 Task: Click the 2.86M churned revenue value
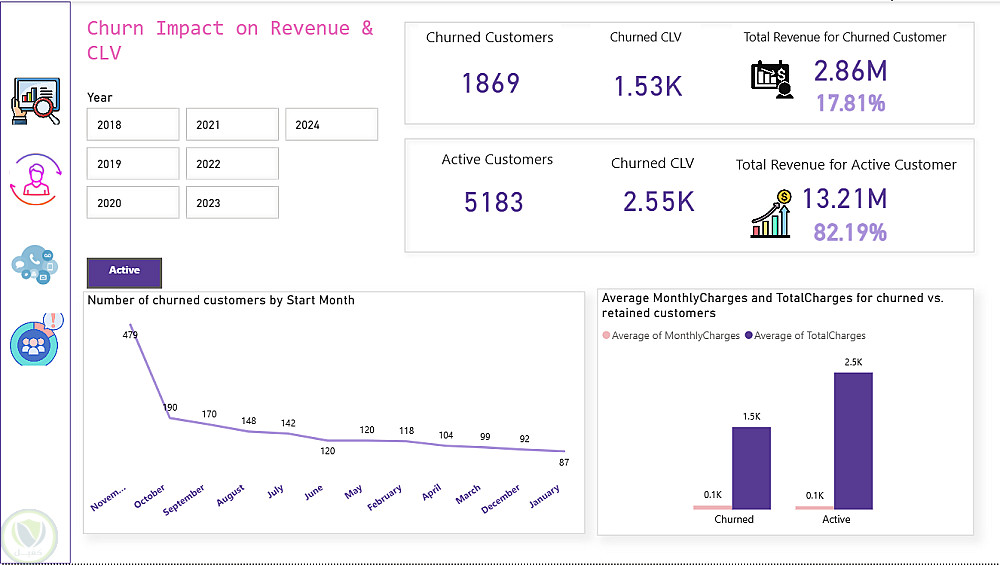click(x=851, y=70)
